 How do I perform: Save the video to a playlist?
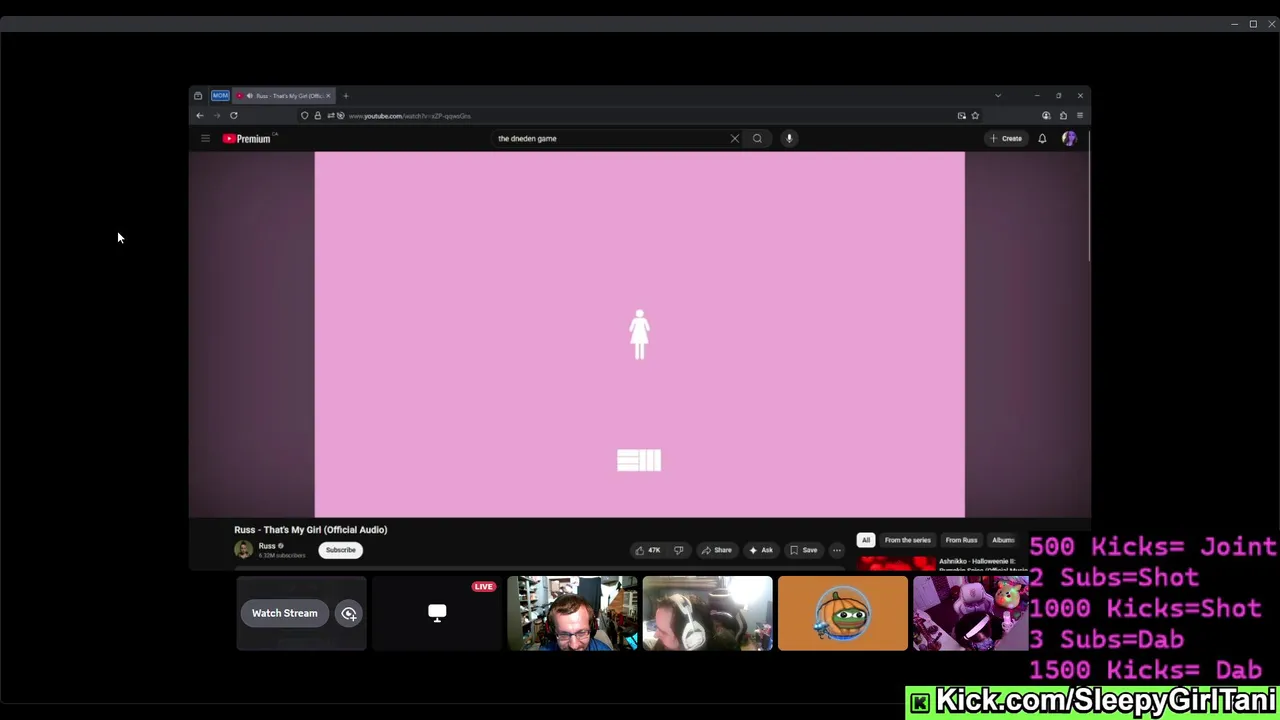[803, 550]
